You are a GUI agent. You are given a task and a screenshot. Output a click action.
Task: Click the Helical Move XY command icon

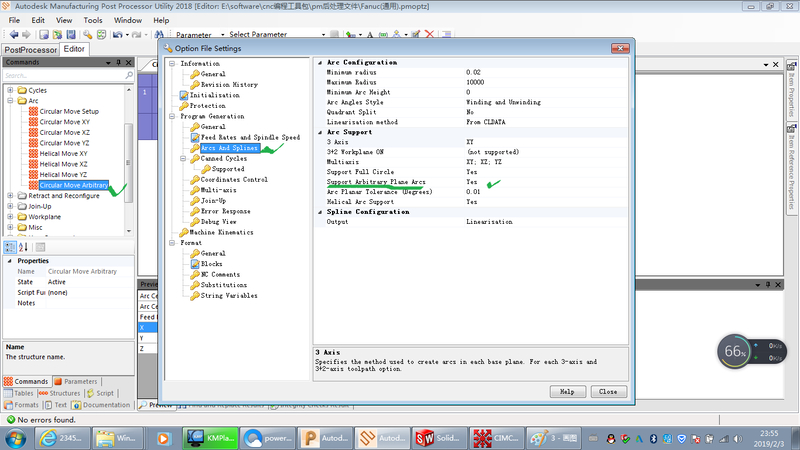[33, 153]
